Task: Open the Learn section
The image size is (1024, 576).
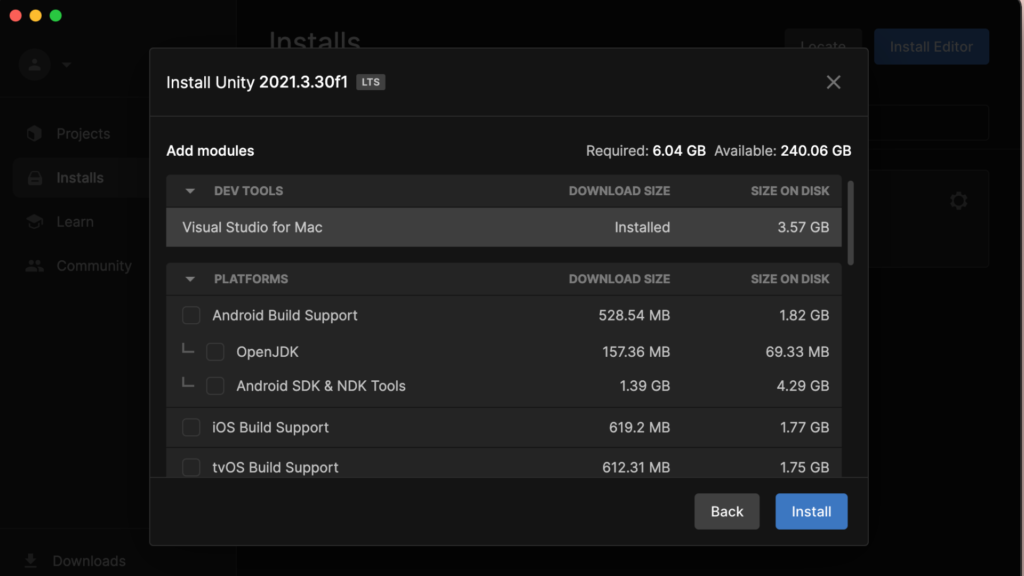Action: [74, 222]
